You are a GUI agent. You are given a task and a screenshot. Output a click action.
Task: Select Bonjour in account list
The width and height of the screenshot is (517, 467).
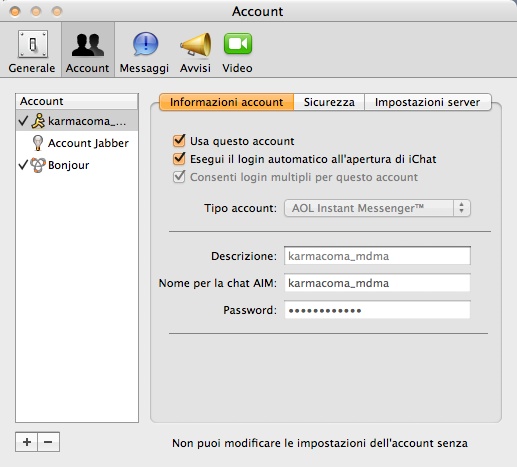[x=77, y=165]
